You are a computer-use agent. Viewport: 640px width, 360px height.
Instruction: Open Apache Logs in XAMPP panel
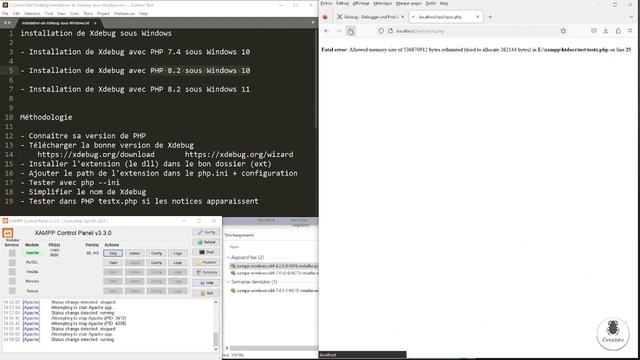[178, 253]
